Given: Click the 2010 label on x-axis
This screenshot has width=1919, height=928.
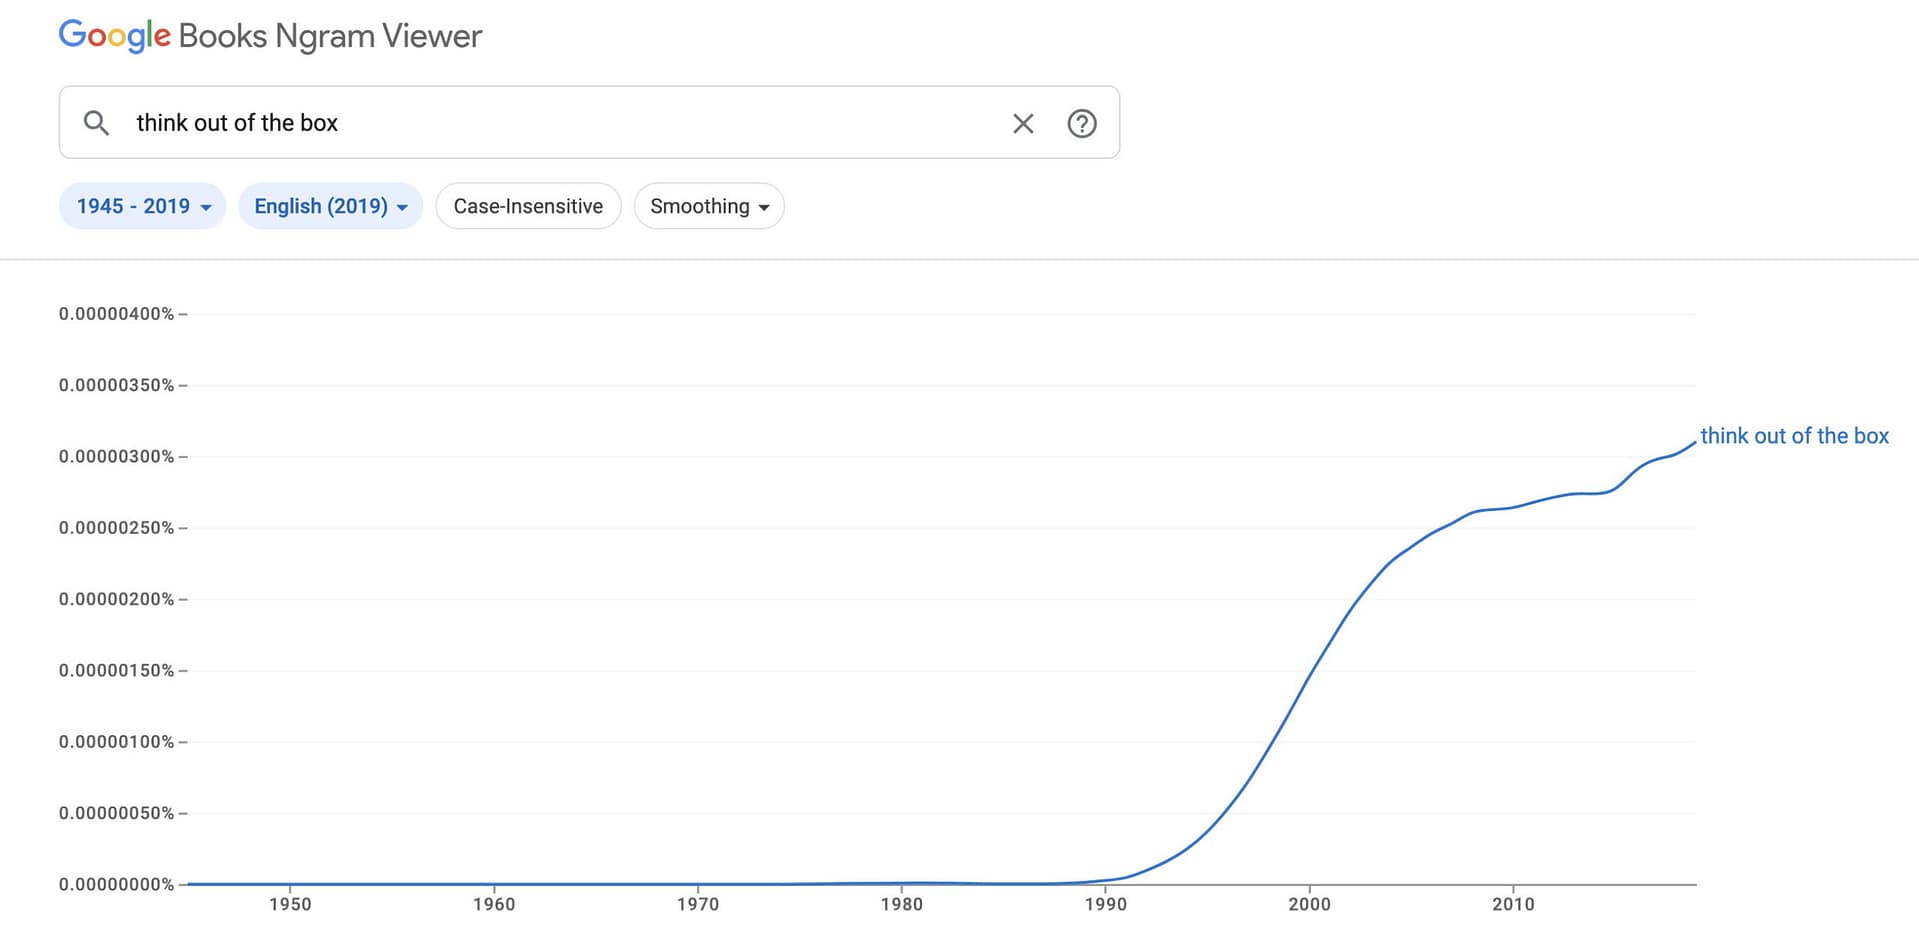Looking at the screenshot, I should [1513, 904].
